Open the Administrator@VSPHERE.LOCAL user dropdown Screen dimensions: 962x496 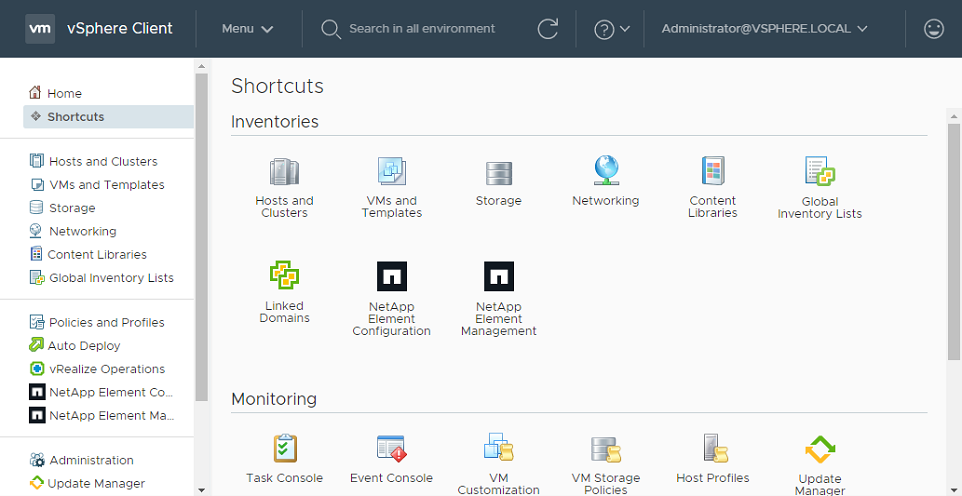pos(764,29)
